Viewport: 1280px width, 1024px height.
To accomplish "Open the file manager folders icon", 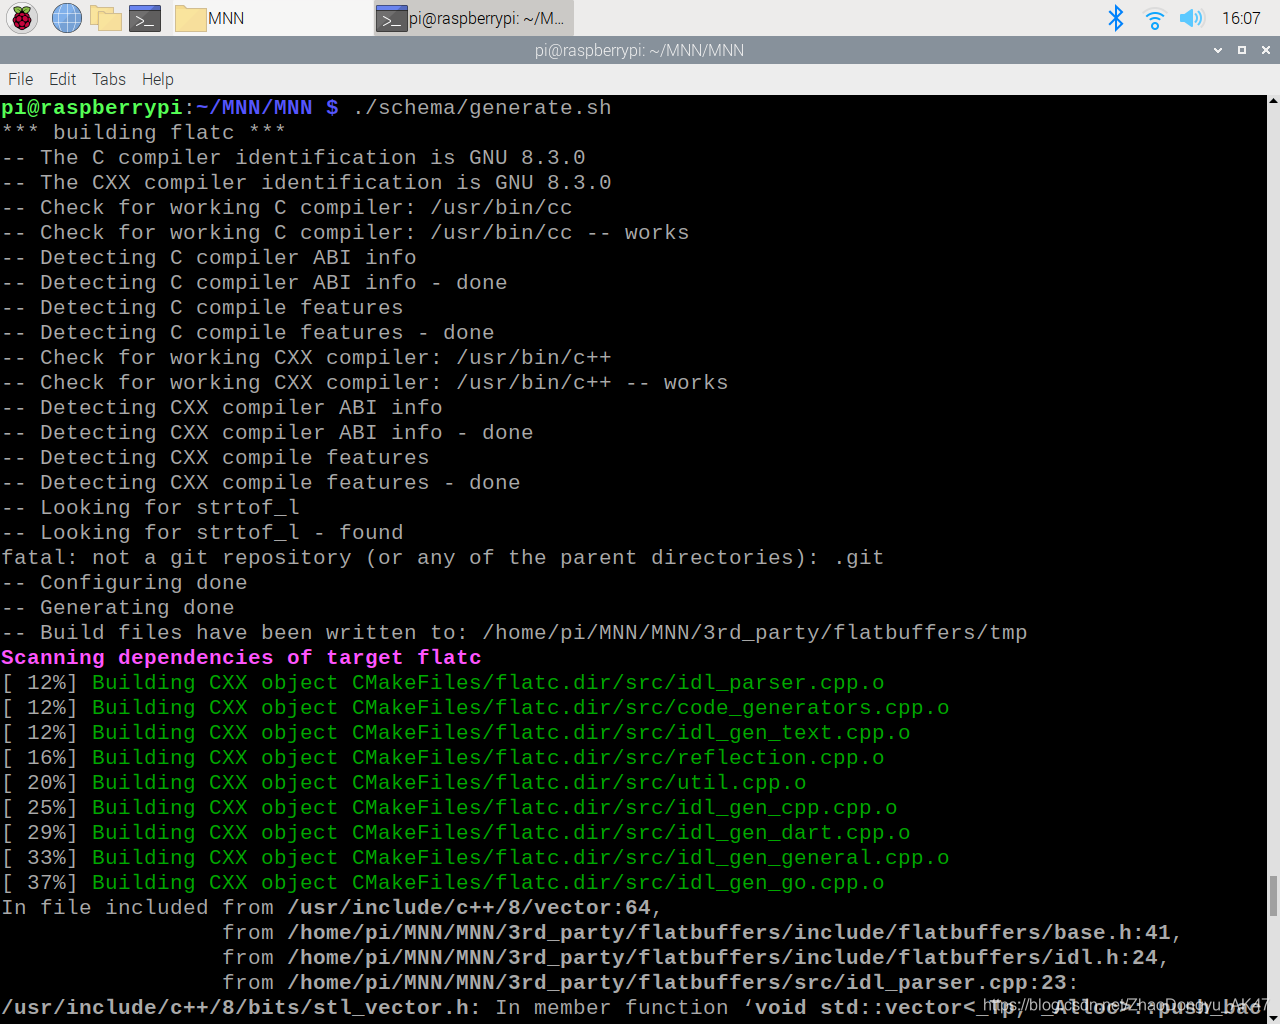I will (x=106, y=18).
